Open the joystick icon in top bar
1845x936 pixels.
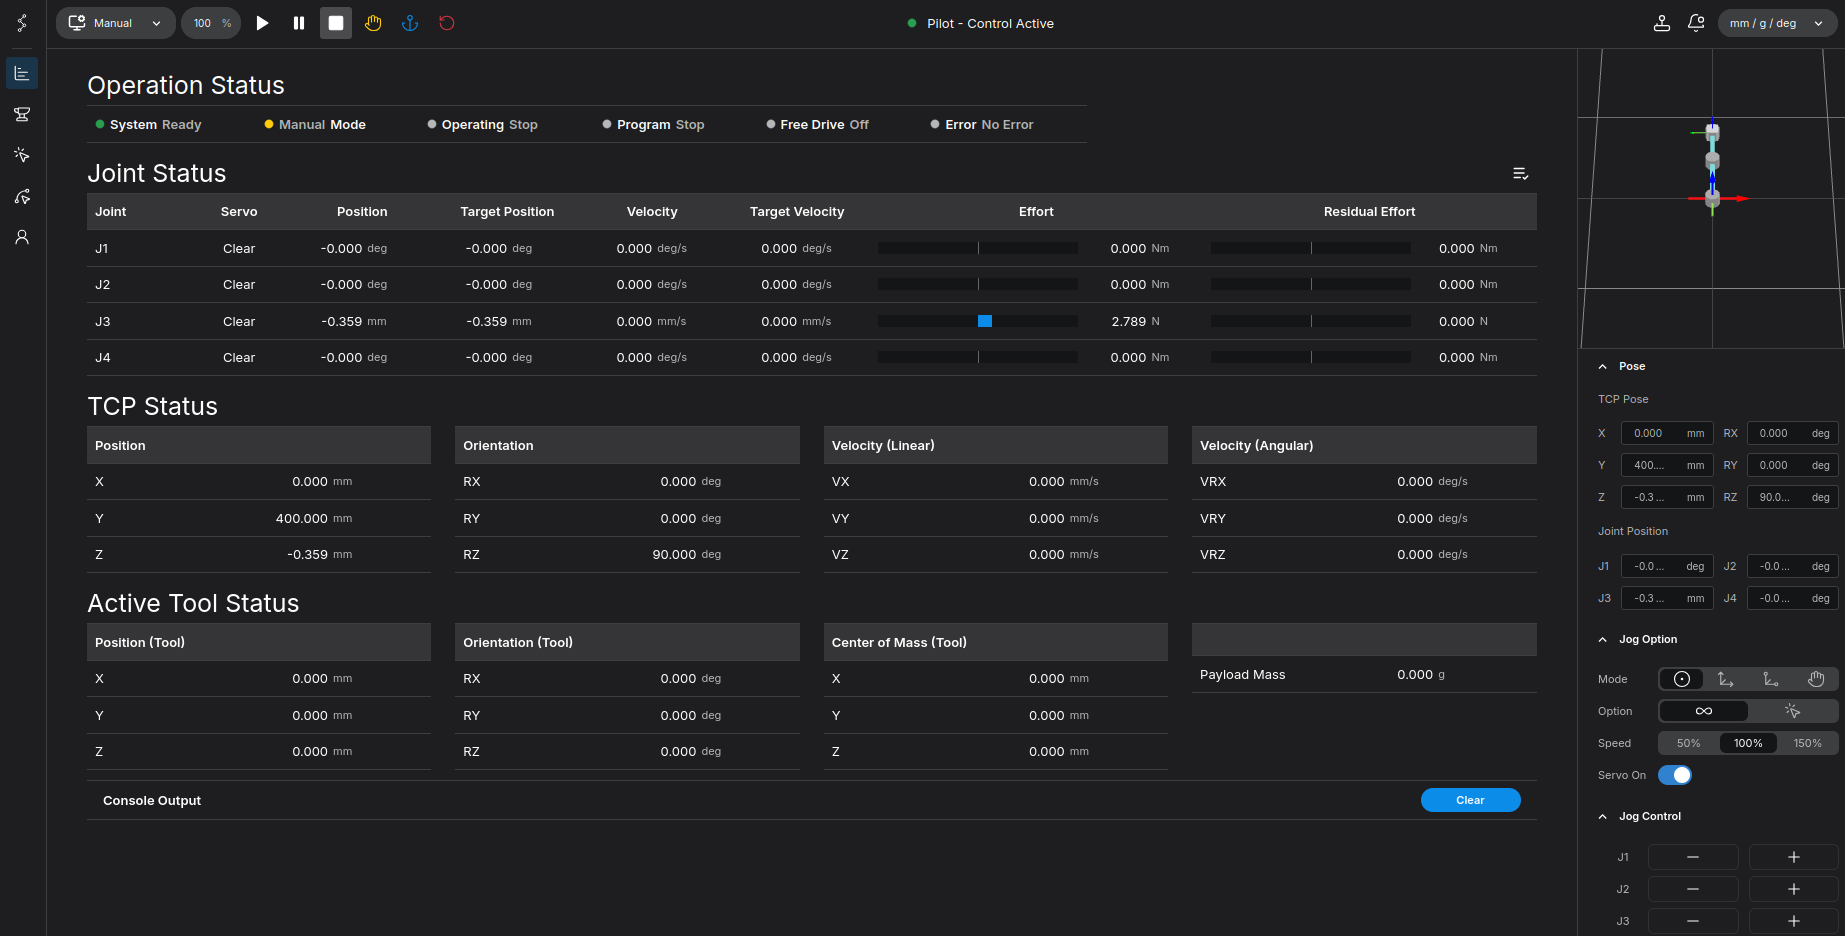[1662, 23]
